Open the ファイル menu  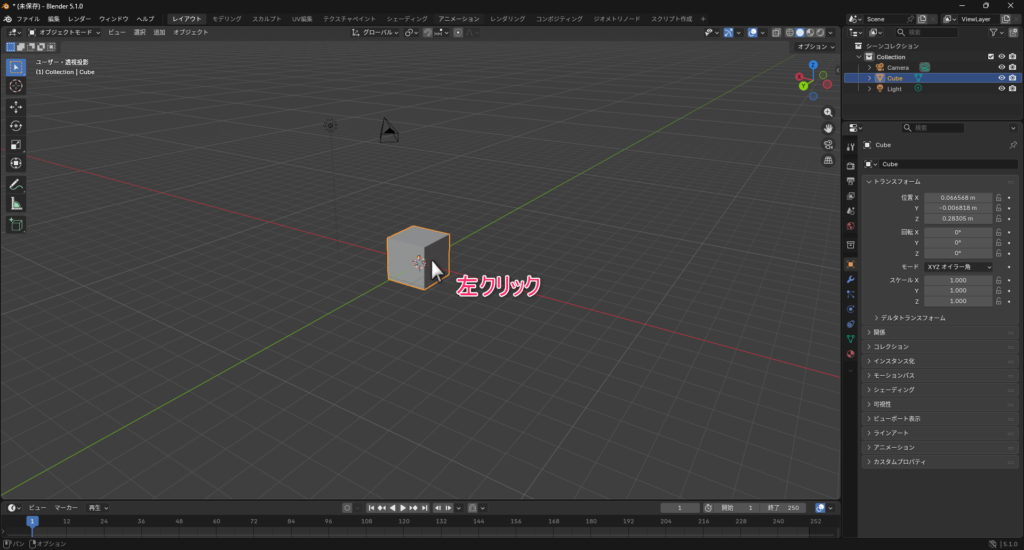tap(28, 19)
